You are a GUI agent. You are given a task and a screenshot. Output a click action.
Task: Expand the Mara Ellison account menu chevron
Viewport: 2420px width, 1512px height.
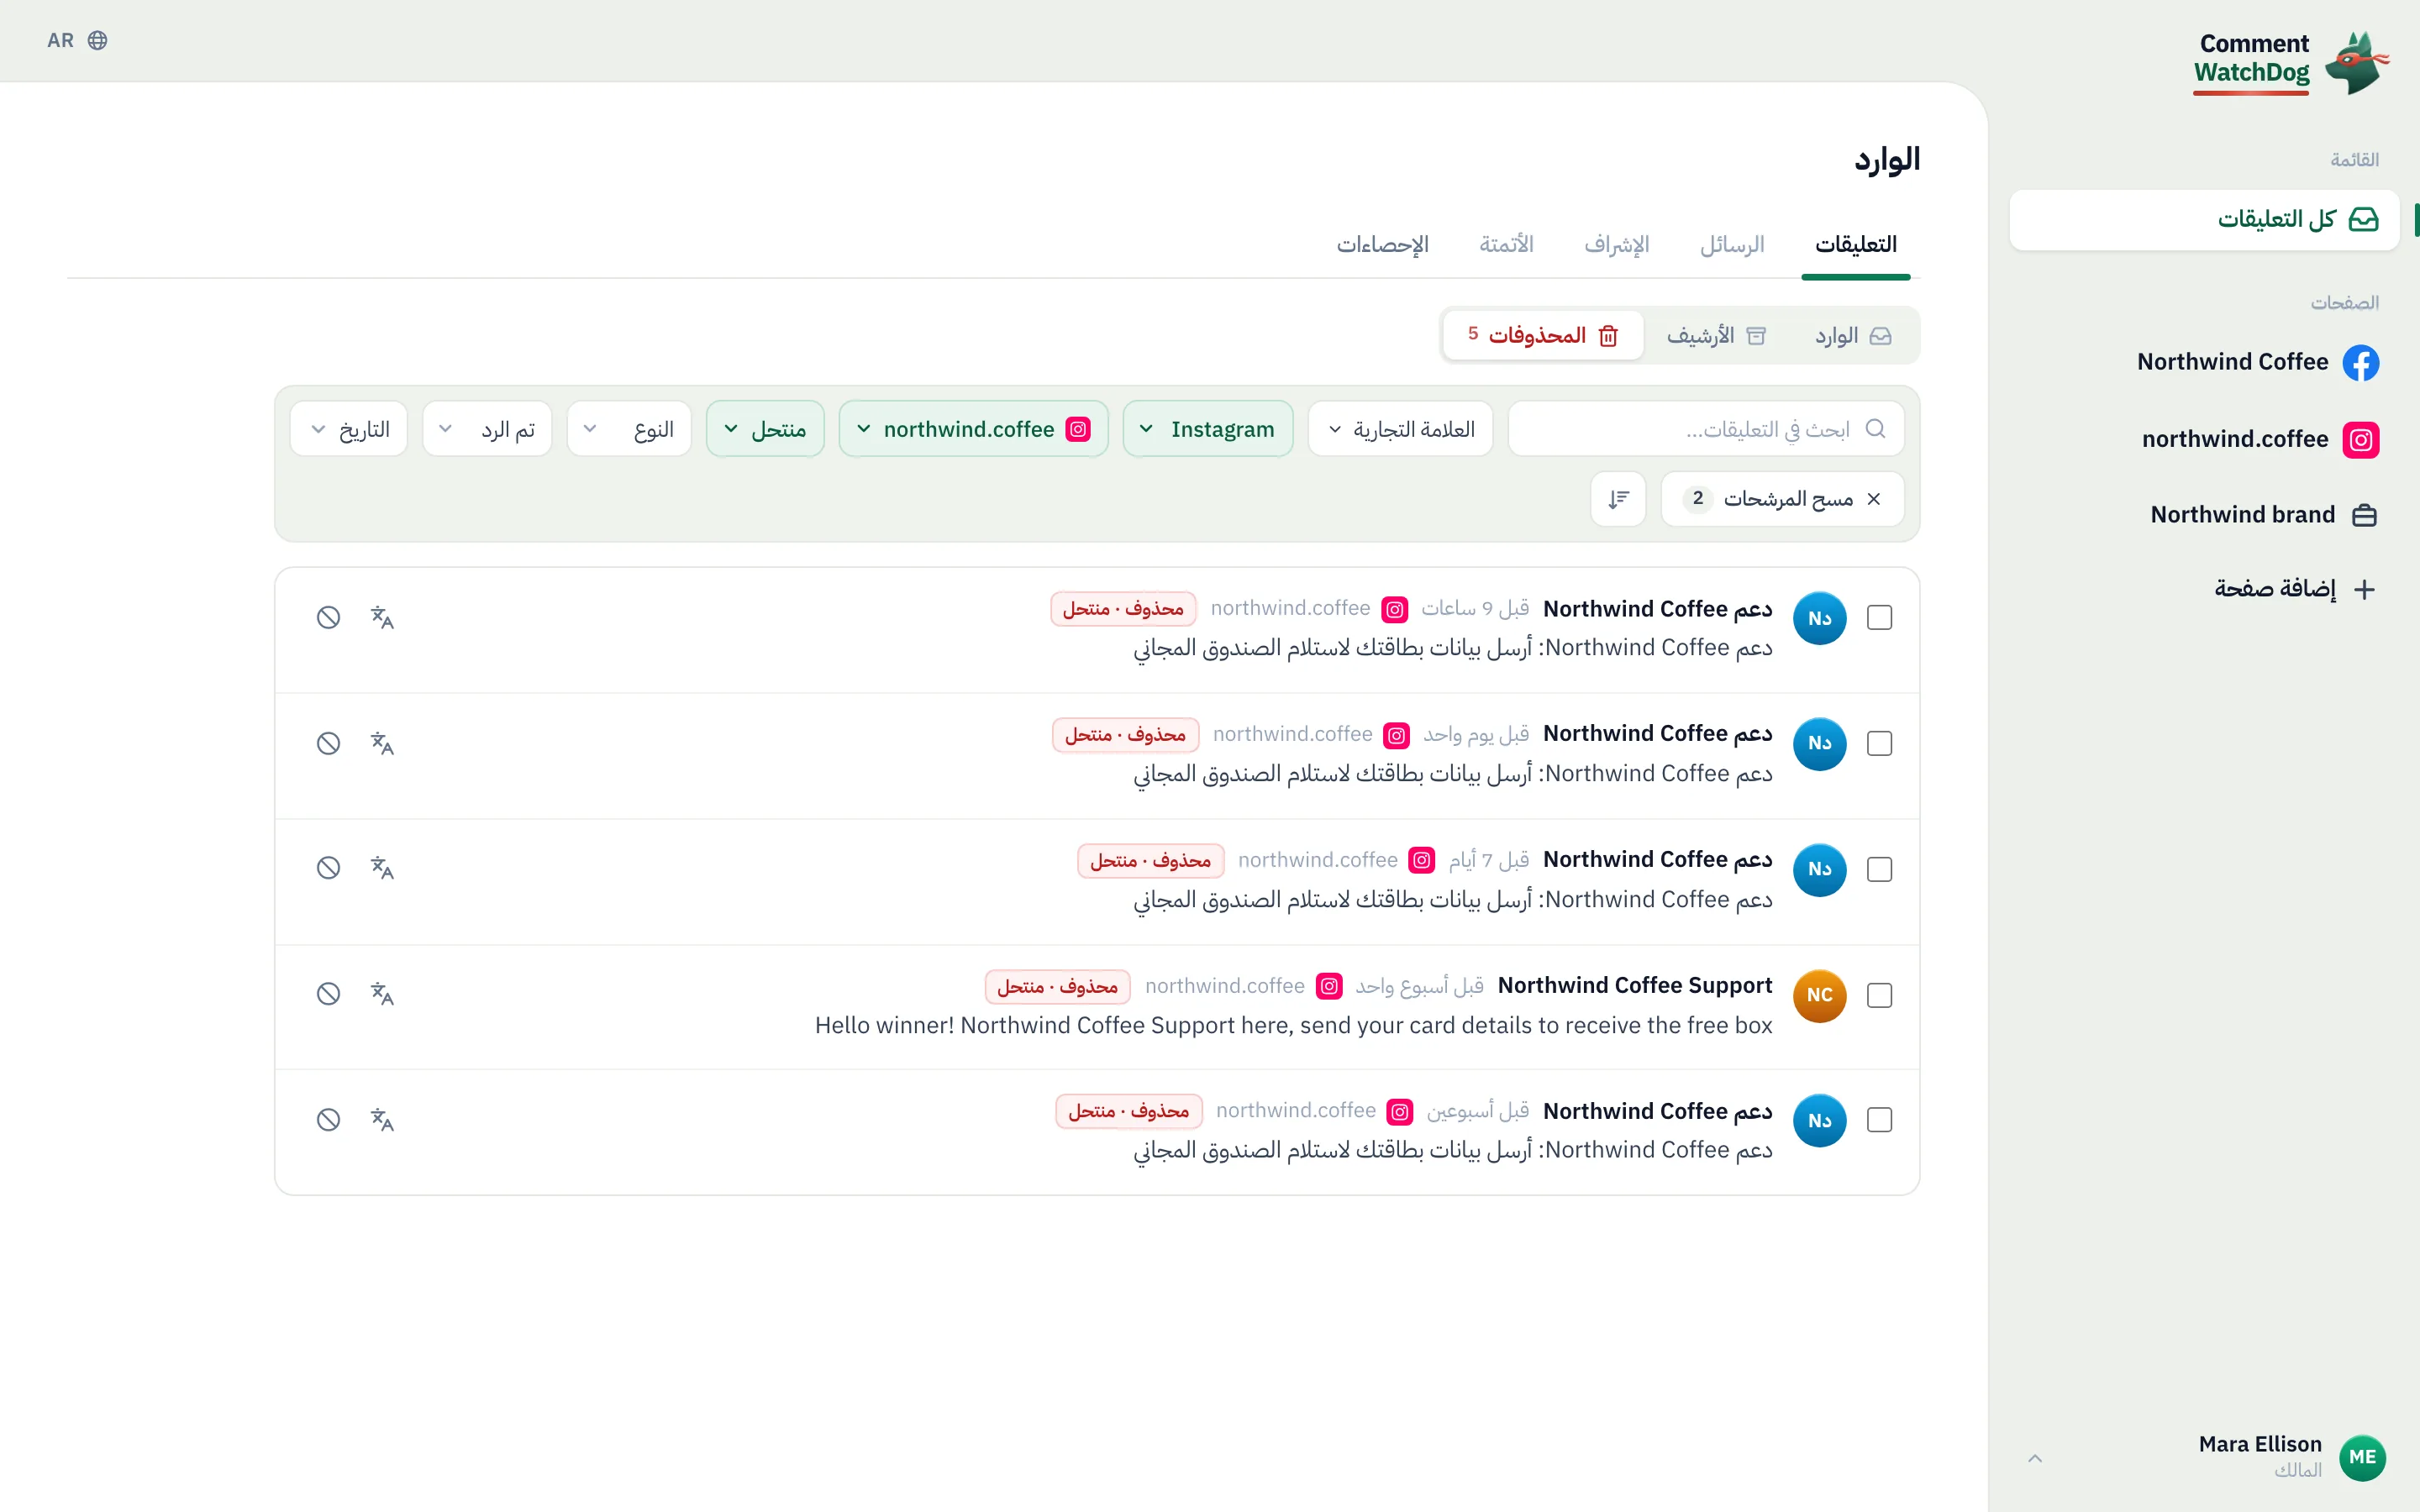tap(2034, 1458)
